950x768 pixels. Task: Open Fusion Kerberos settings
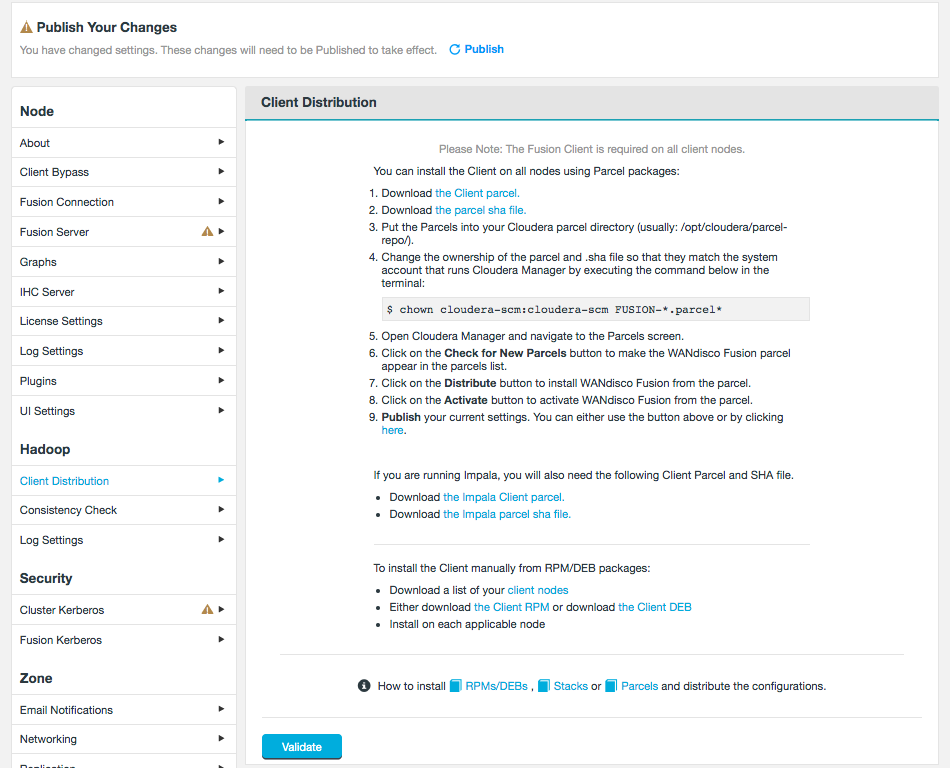tap(124, 640)
